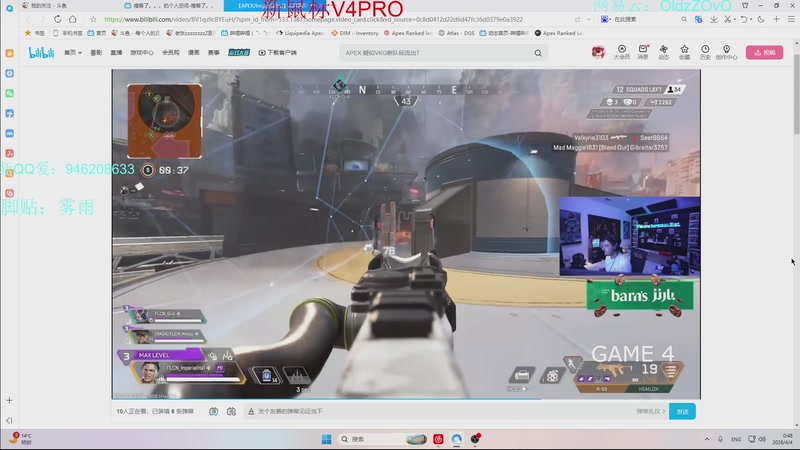Open Atlas - DGS bookmark

click(x=457, y=33)
